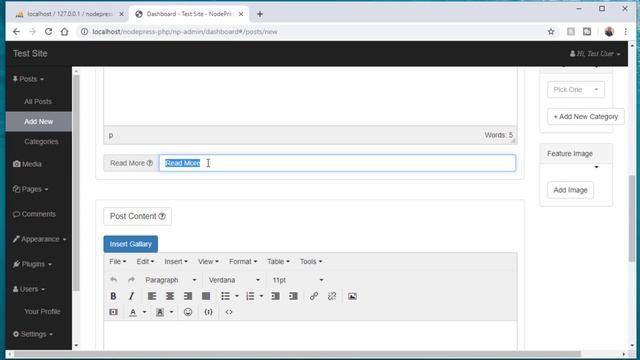Image resolution: width=640 pixels, height=360 pixels.
Task: Remove link using the unlink icon
Action: (x=332, y=296)
